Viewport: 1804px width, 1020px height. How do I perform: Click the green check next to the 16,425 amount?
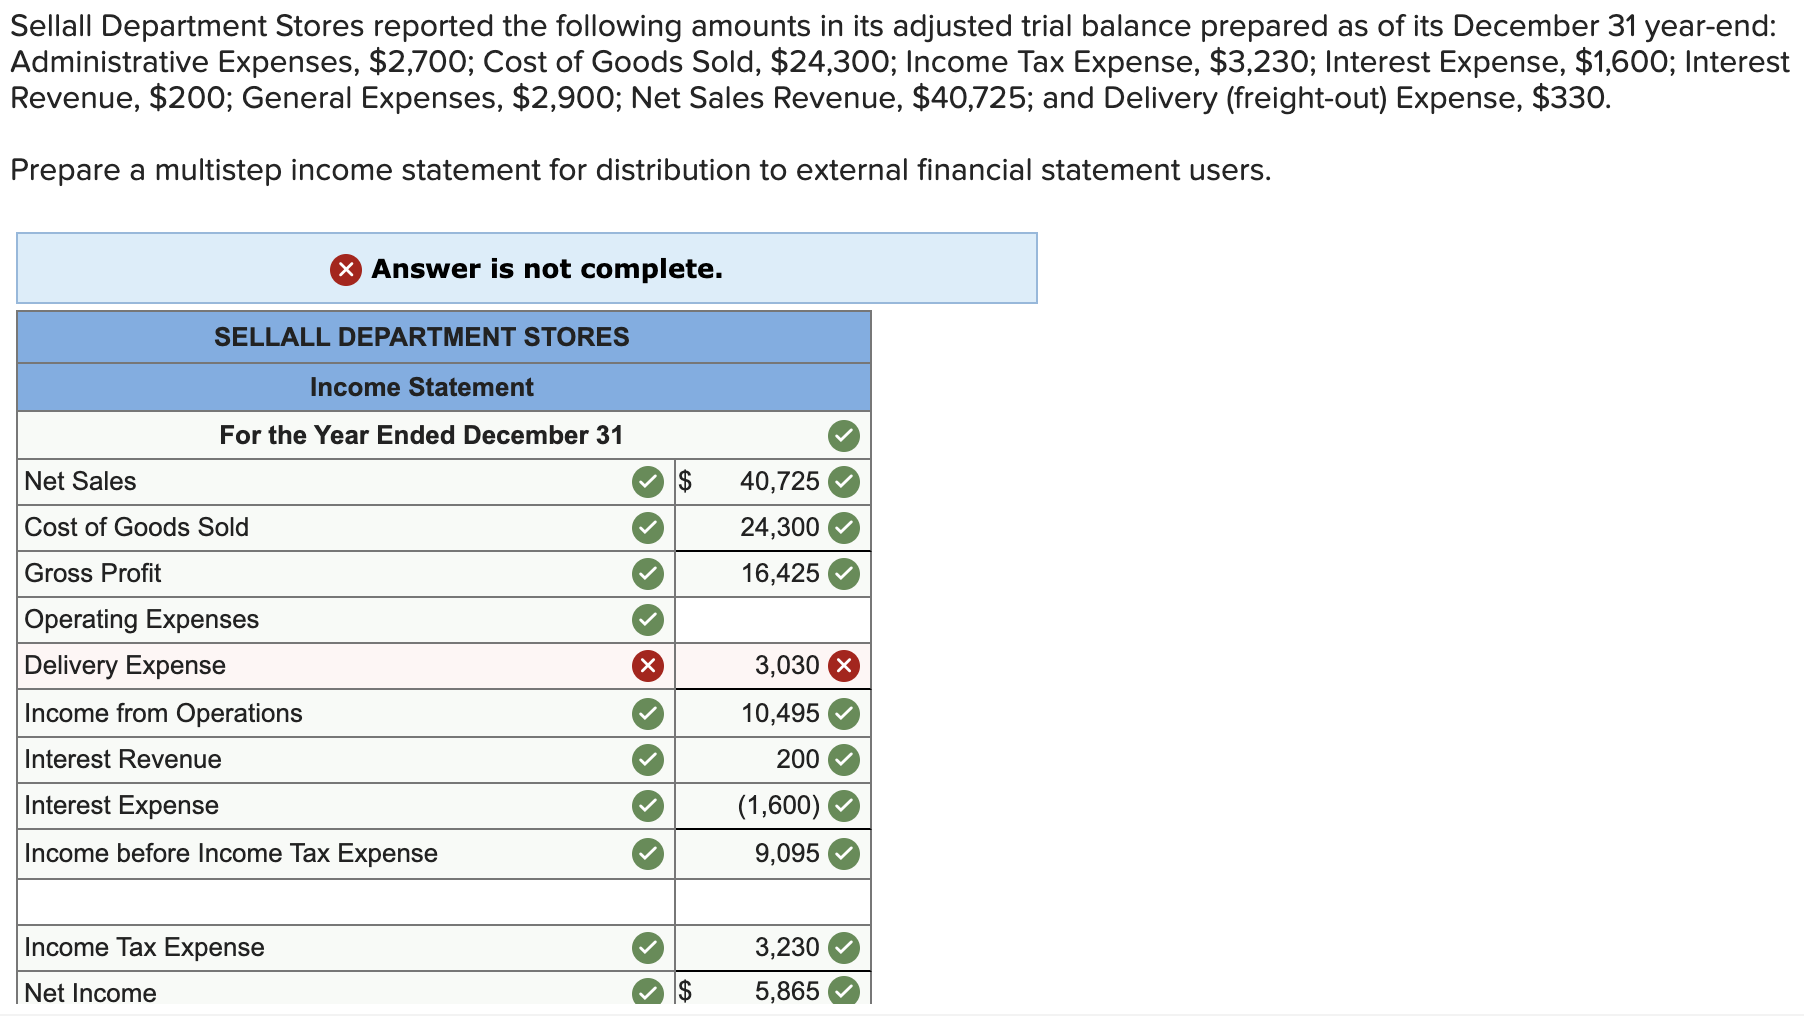(x=844, y=574)
